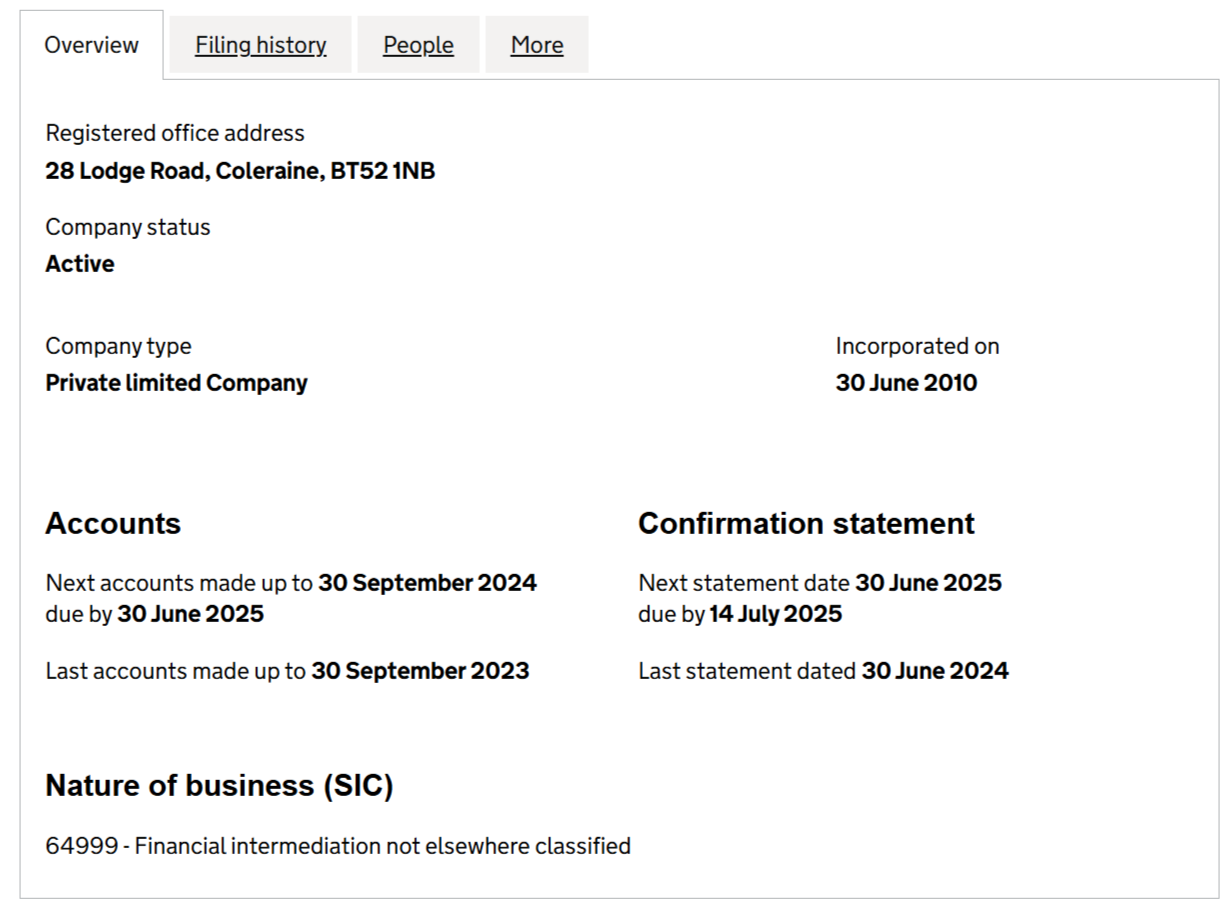Click the Overview tab

click(x=91, y=44)
